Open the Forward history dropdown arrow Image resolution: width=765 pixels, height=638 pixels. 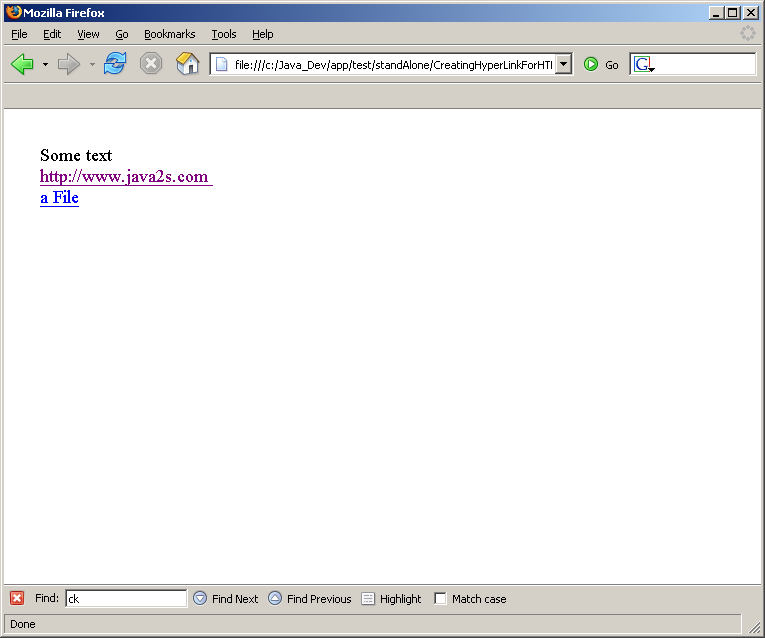92,64
